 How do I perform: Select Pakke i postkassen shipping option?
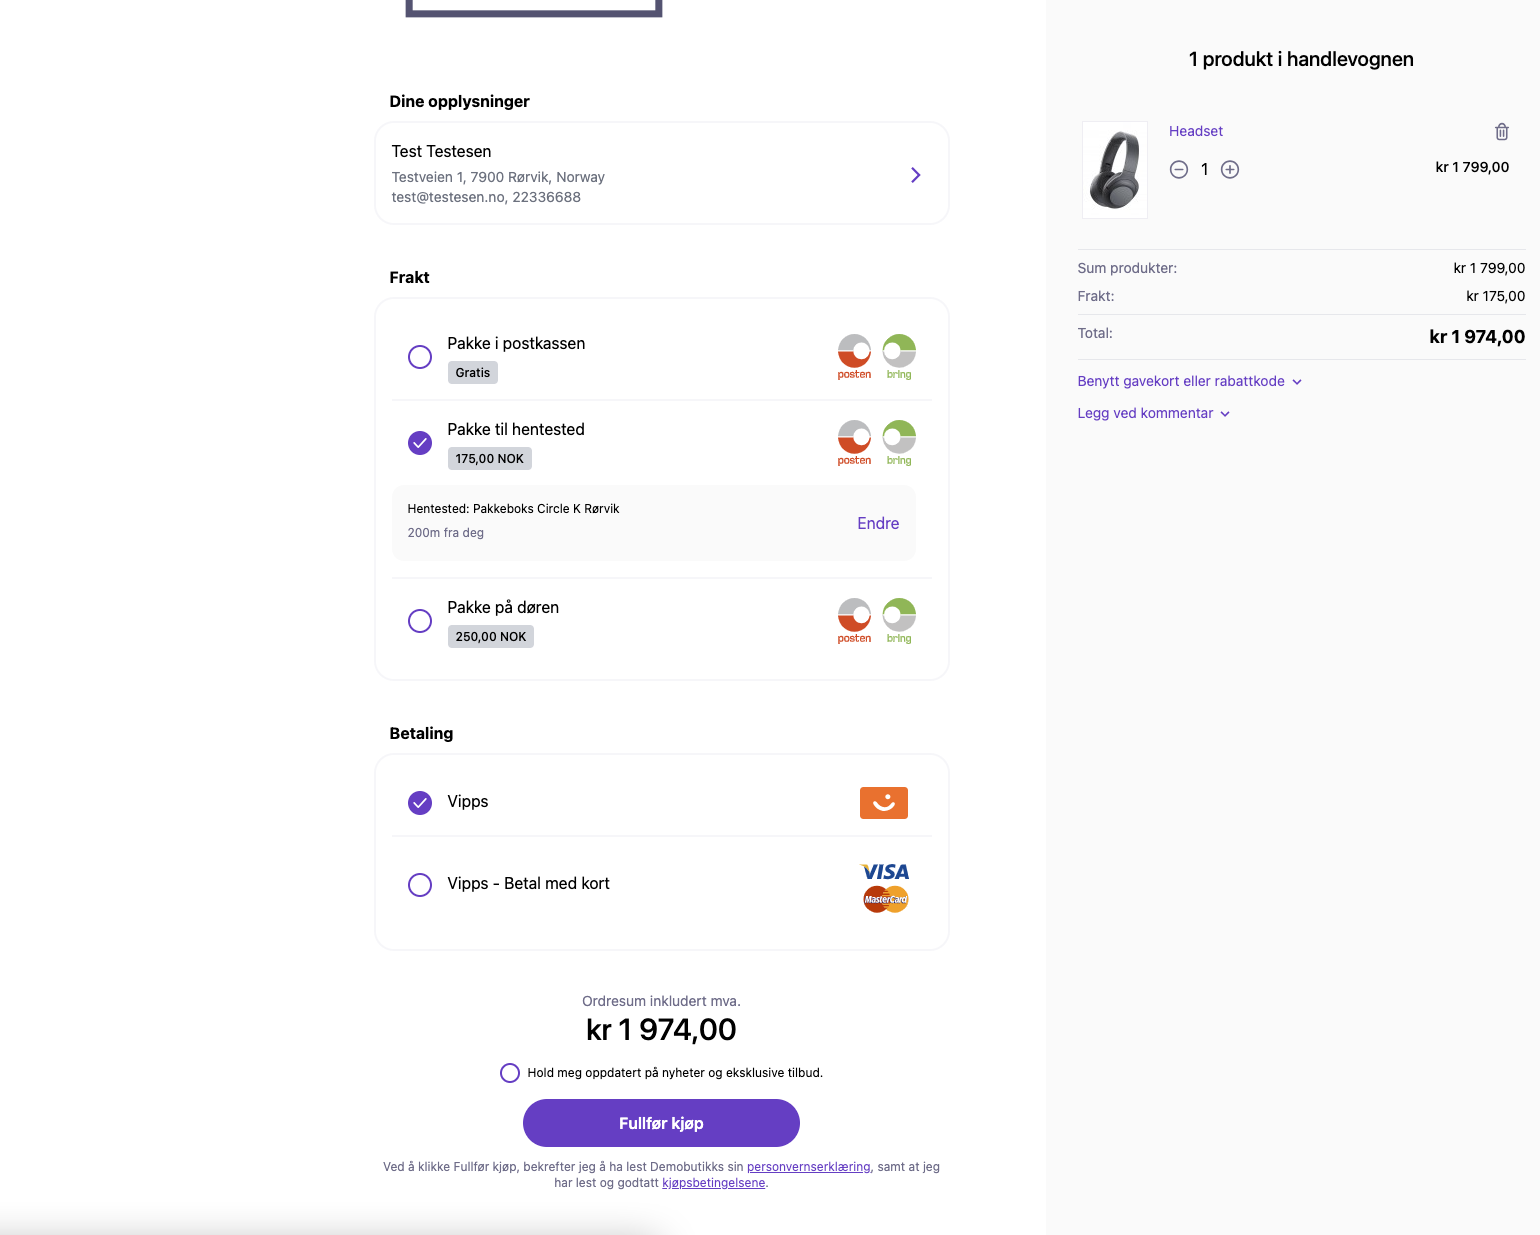[x=420, y=357]
